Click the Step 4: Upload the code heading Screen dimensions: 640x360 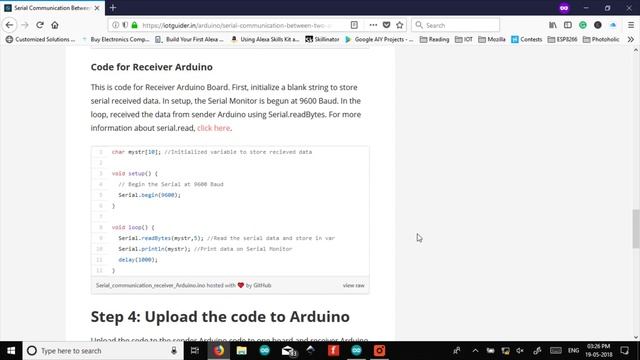220,316
